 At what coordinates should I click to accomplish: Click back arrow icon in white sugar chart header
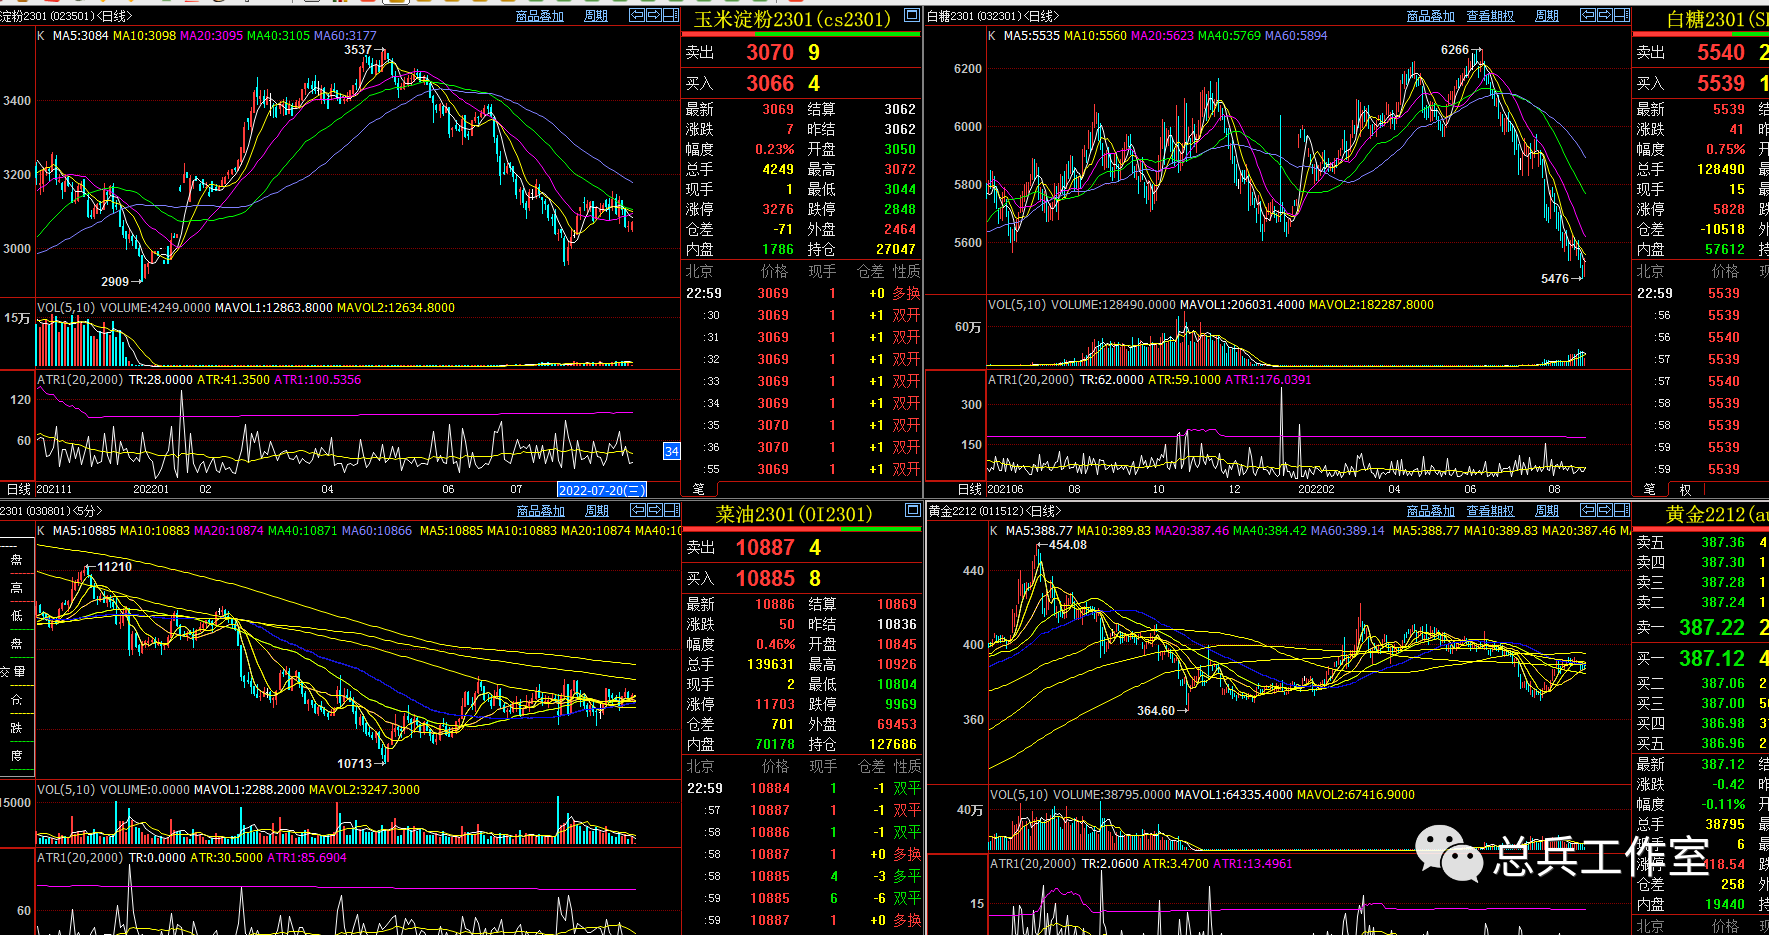[x=1588, y=15]
